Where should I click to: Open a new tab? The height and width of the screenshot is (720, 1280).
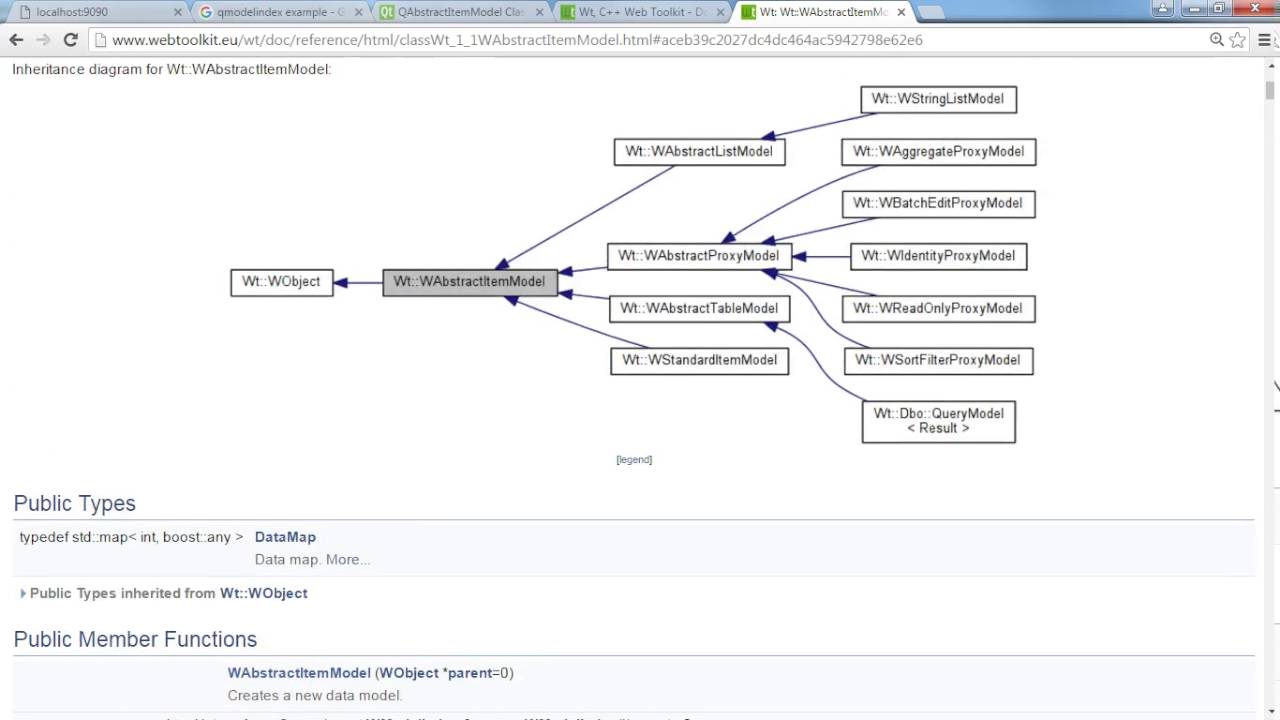click(x=930, y=12)
